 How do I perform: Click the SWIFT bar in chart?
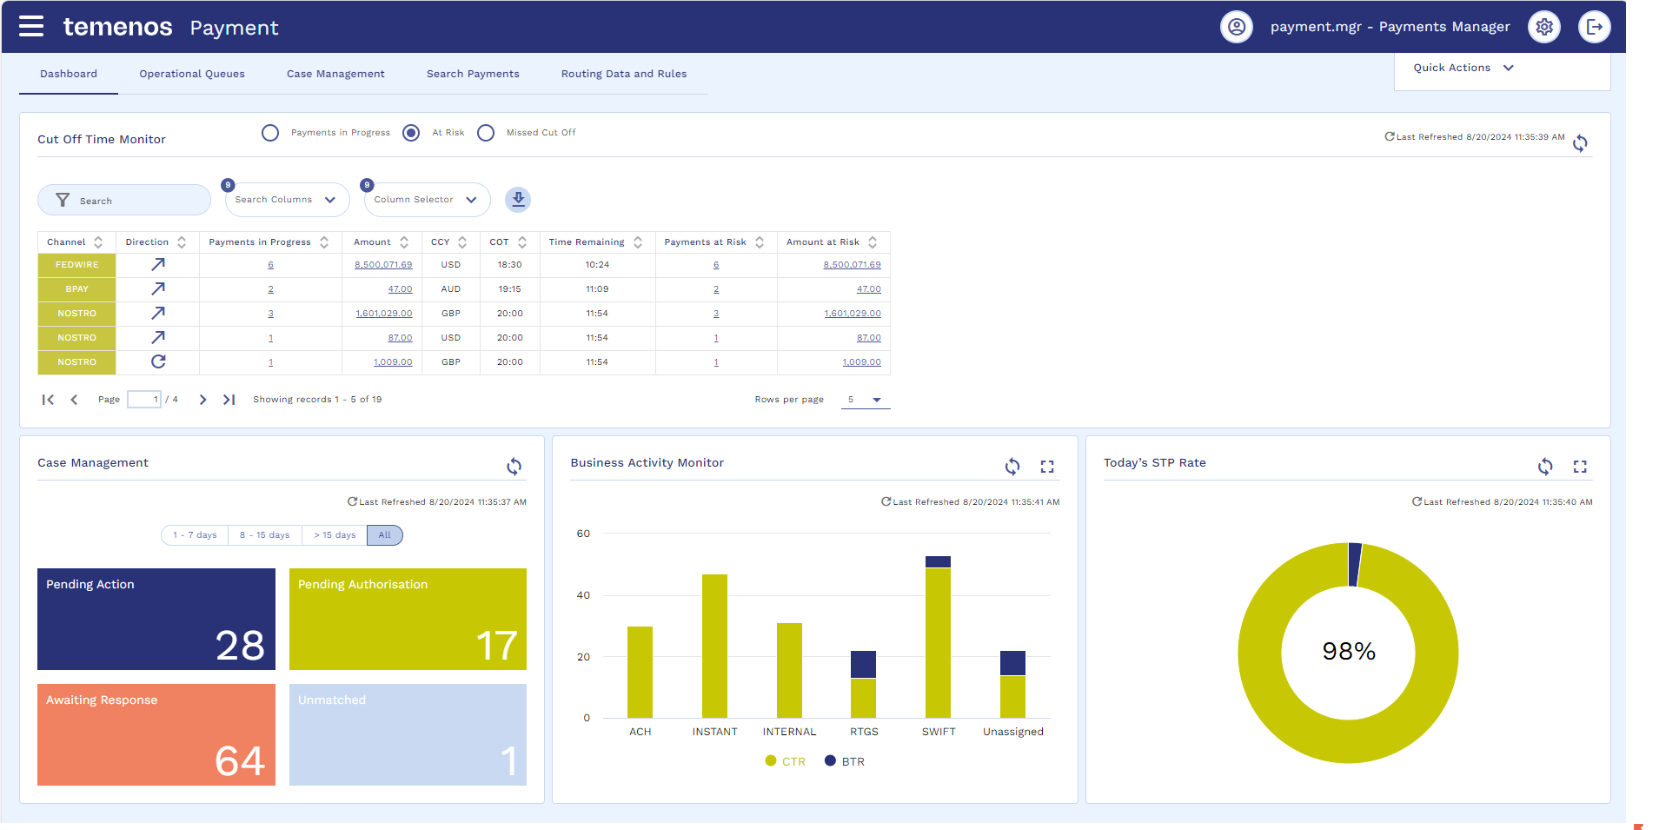[938, 637]
